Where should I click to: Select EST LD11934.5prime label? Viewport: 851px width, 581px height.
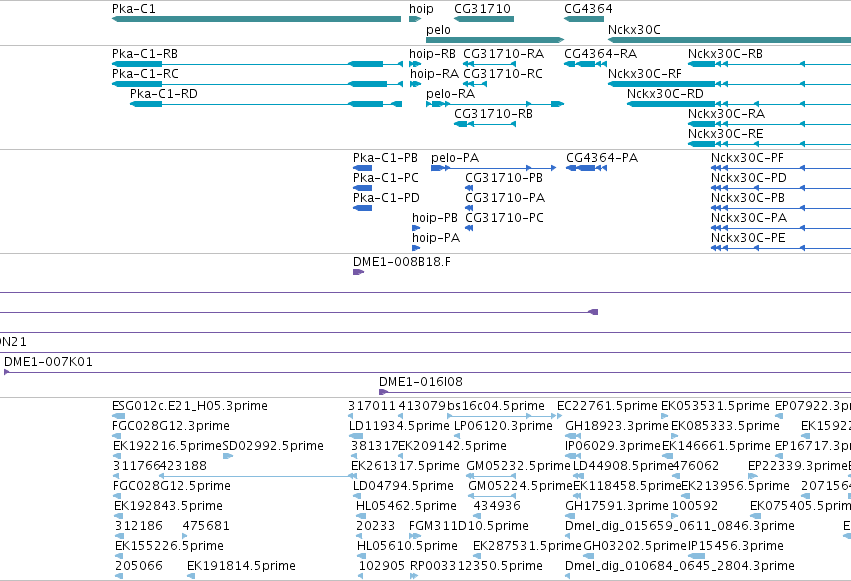(x=399, y=426)
